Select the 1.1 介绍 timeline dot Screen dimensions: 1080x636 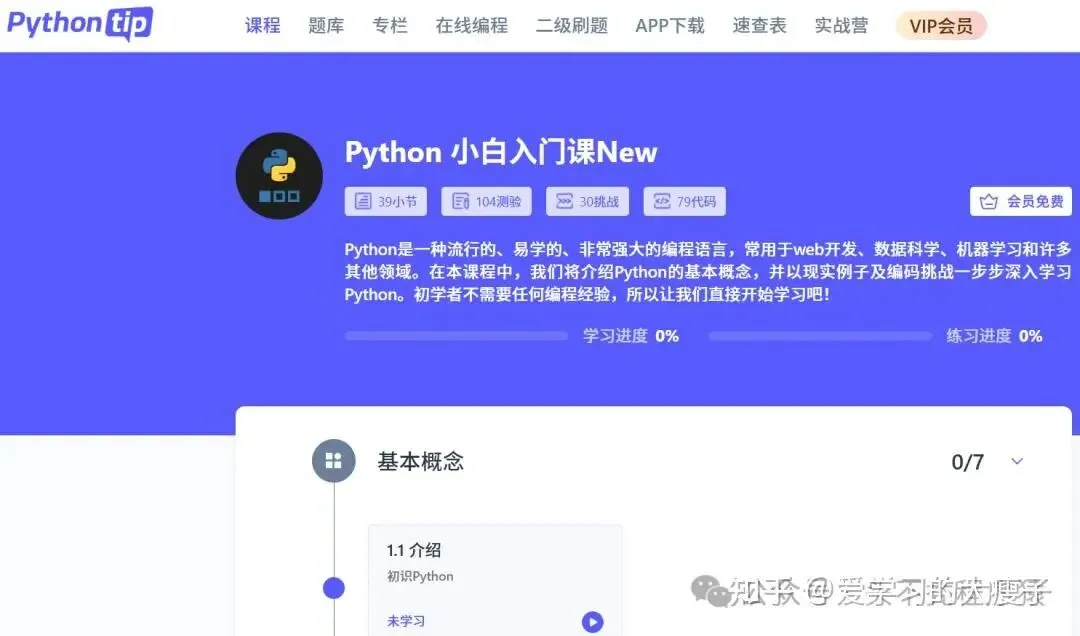334,588
